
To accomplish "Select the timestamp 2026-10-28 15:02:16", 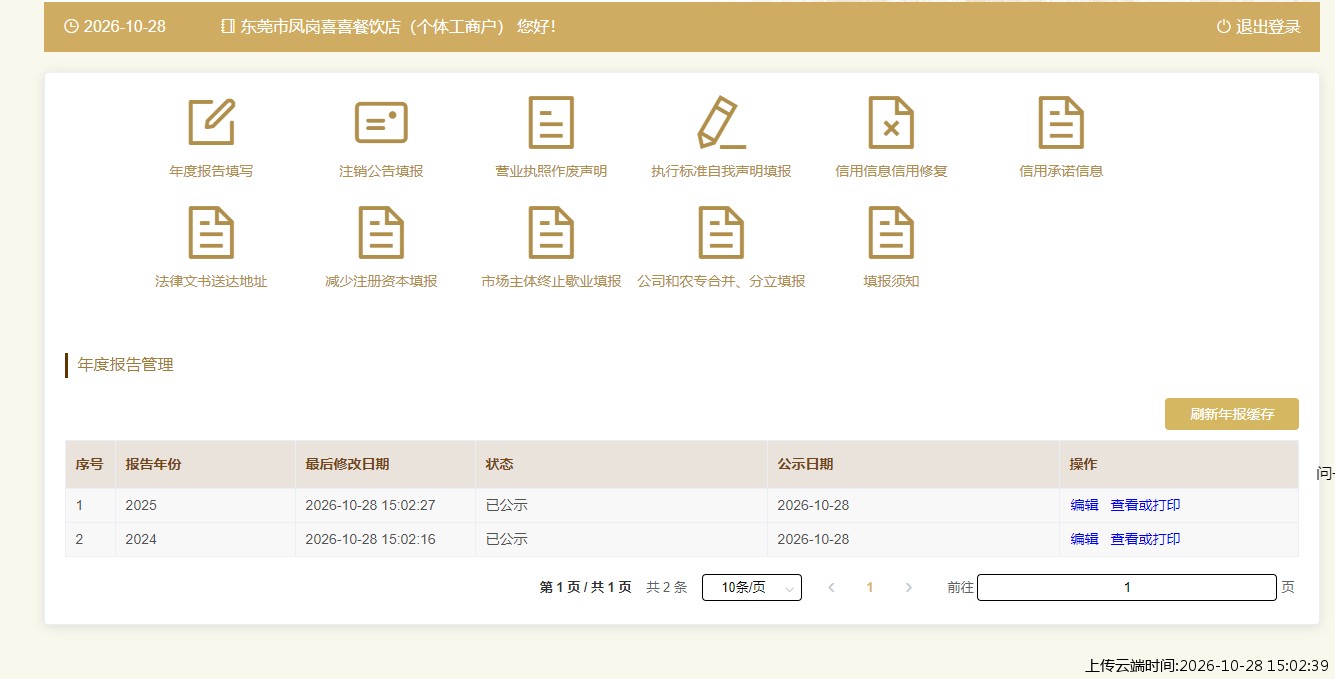I will 370,539.
